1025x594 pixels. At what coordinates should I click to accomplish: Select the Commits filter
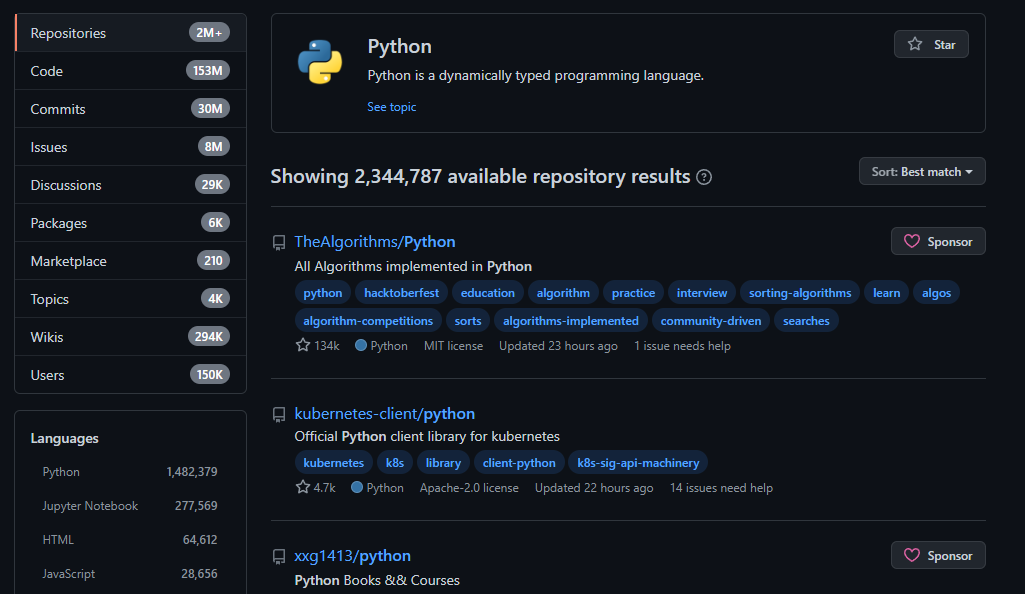[x=131, y=108]
